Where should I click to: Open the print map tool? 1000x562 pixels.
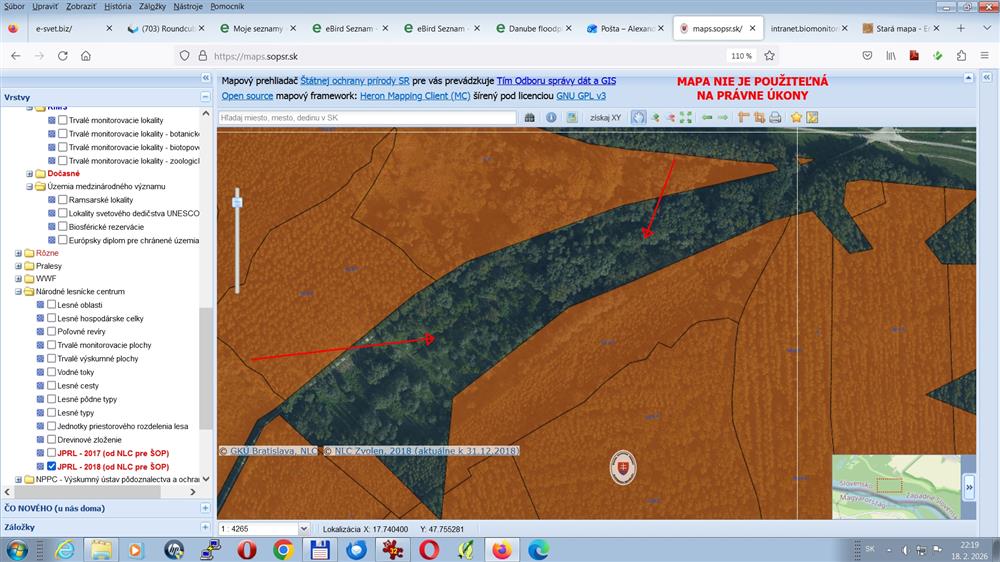coord(775,117)
